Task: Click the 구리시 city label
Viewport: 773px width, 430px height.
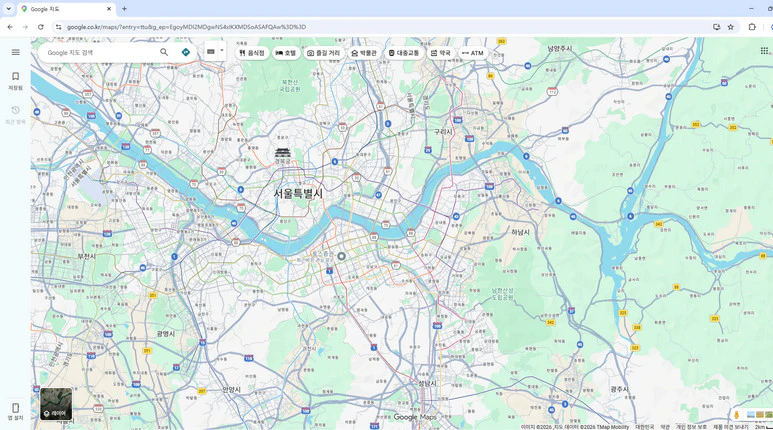Action: [443, 132]
